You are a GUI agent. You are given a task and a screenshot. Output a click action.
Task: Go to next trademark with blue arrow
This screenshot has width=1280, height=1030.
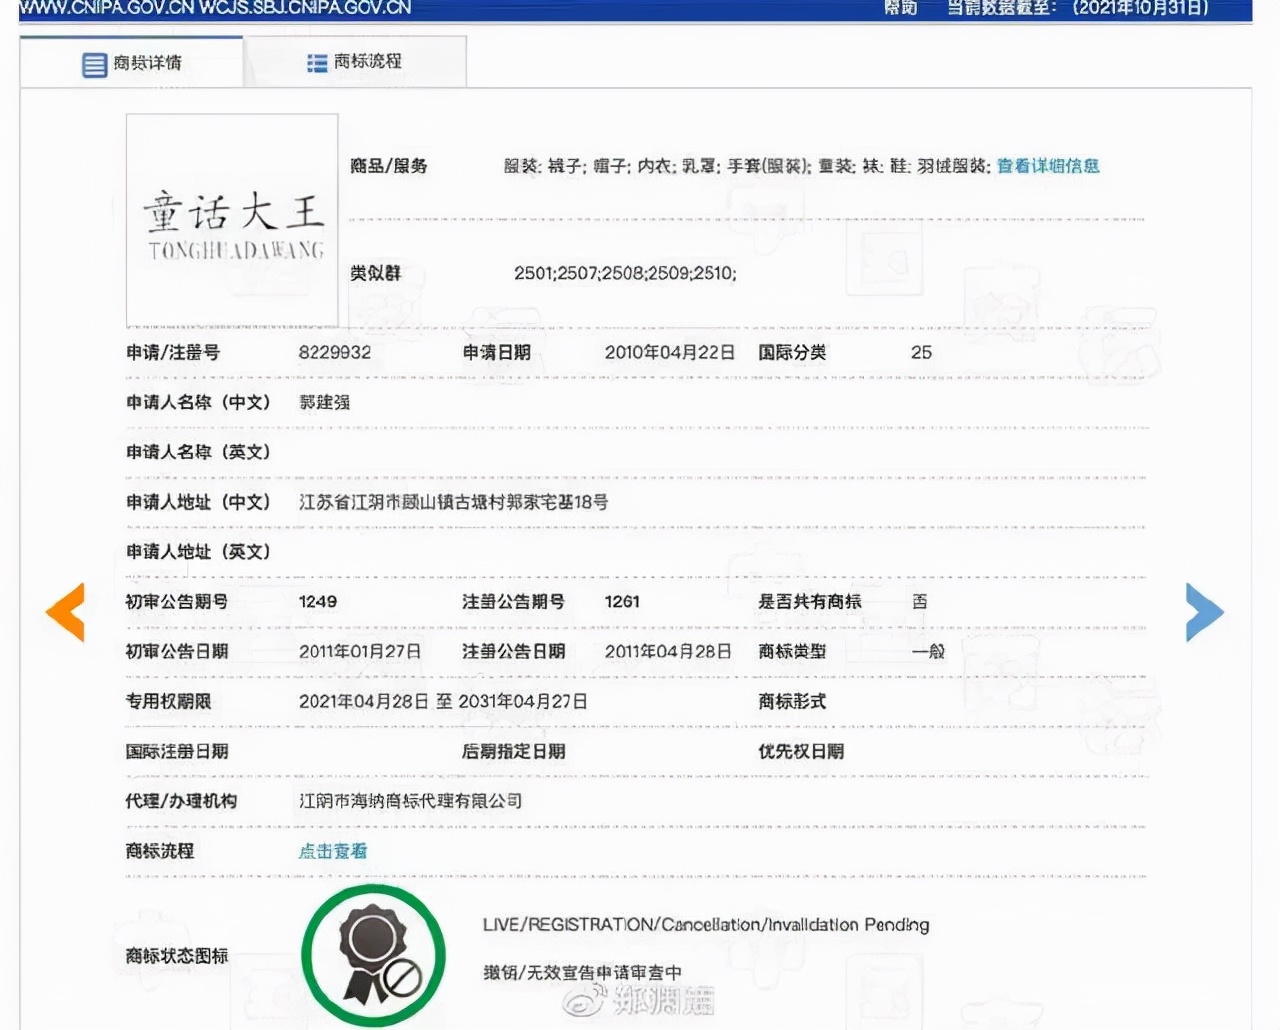pos(1204,611)
